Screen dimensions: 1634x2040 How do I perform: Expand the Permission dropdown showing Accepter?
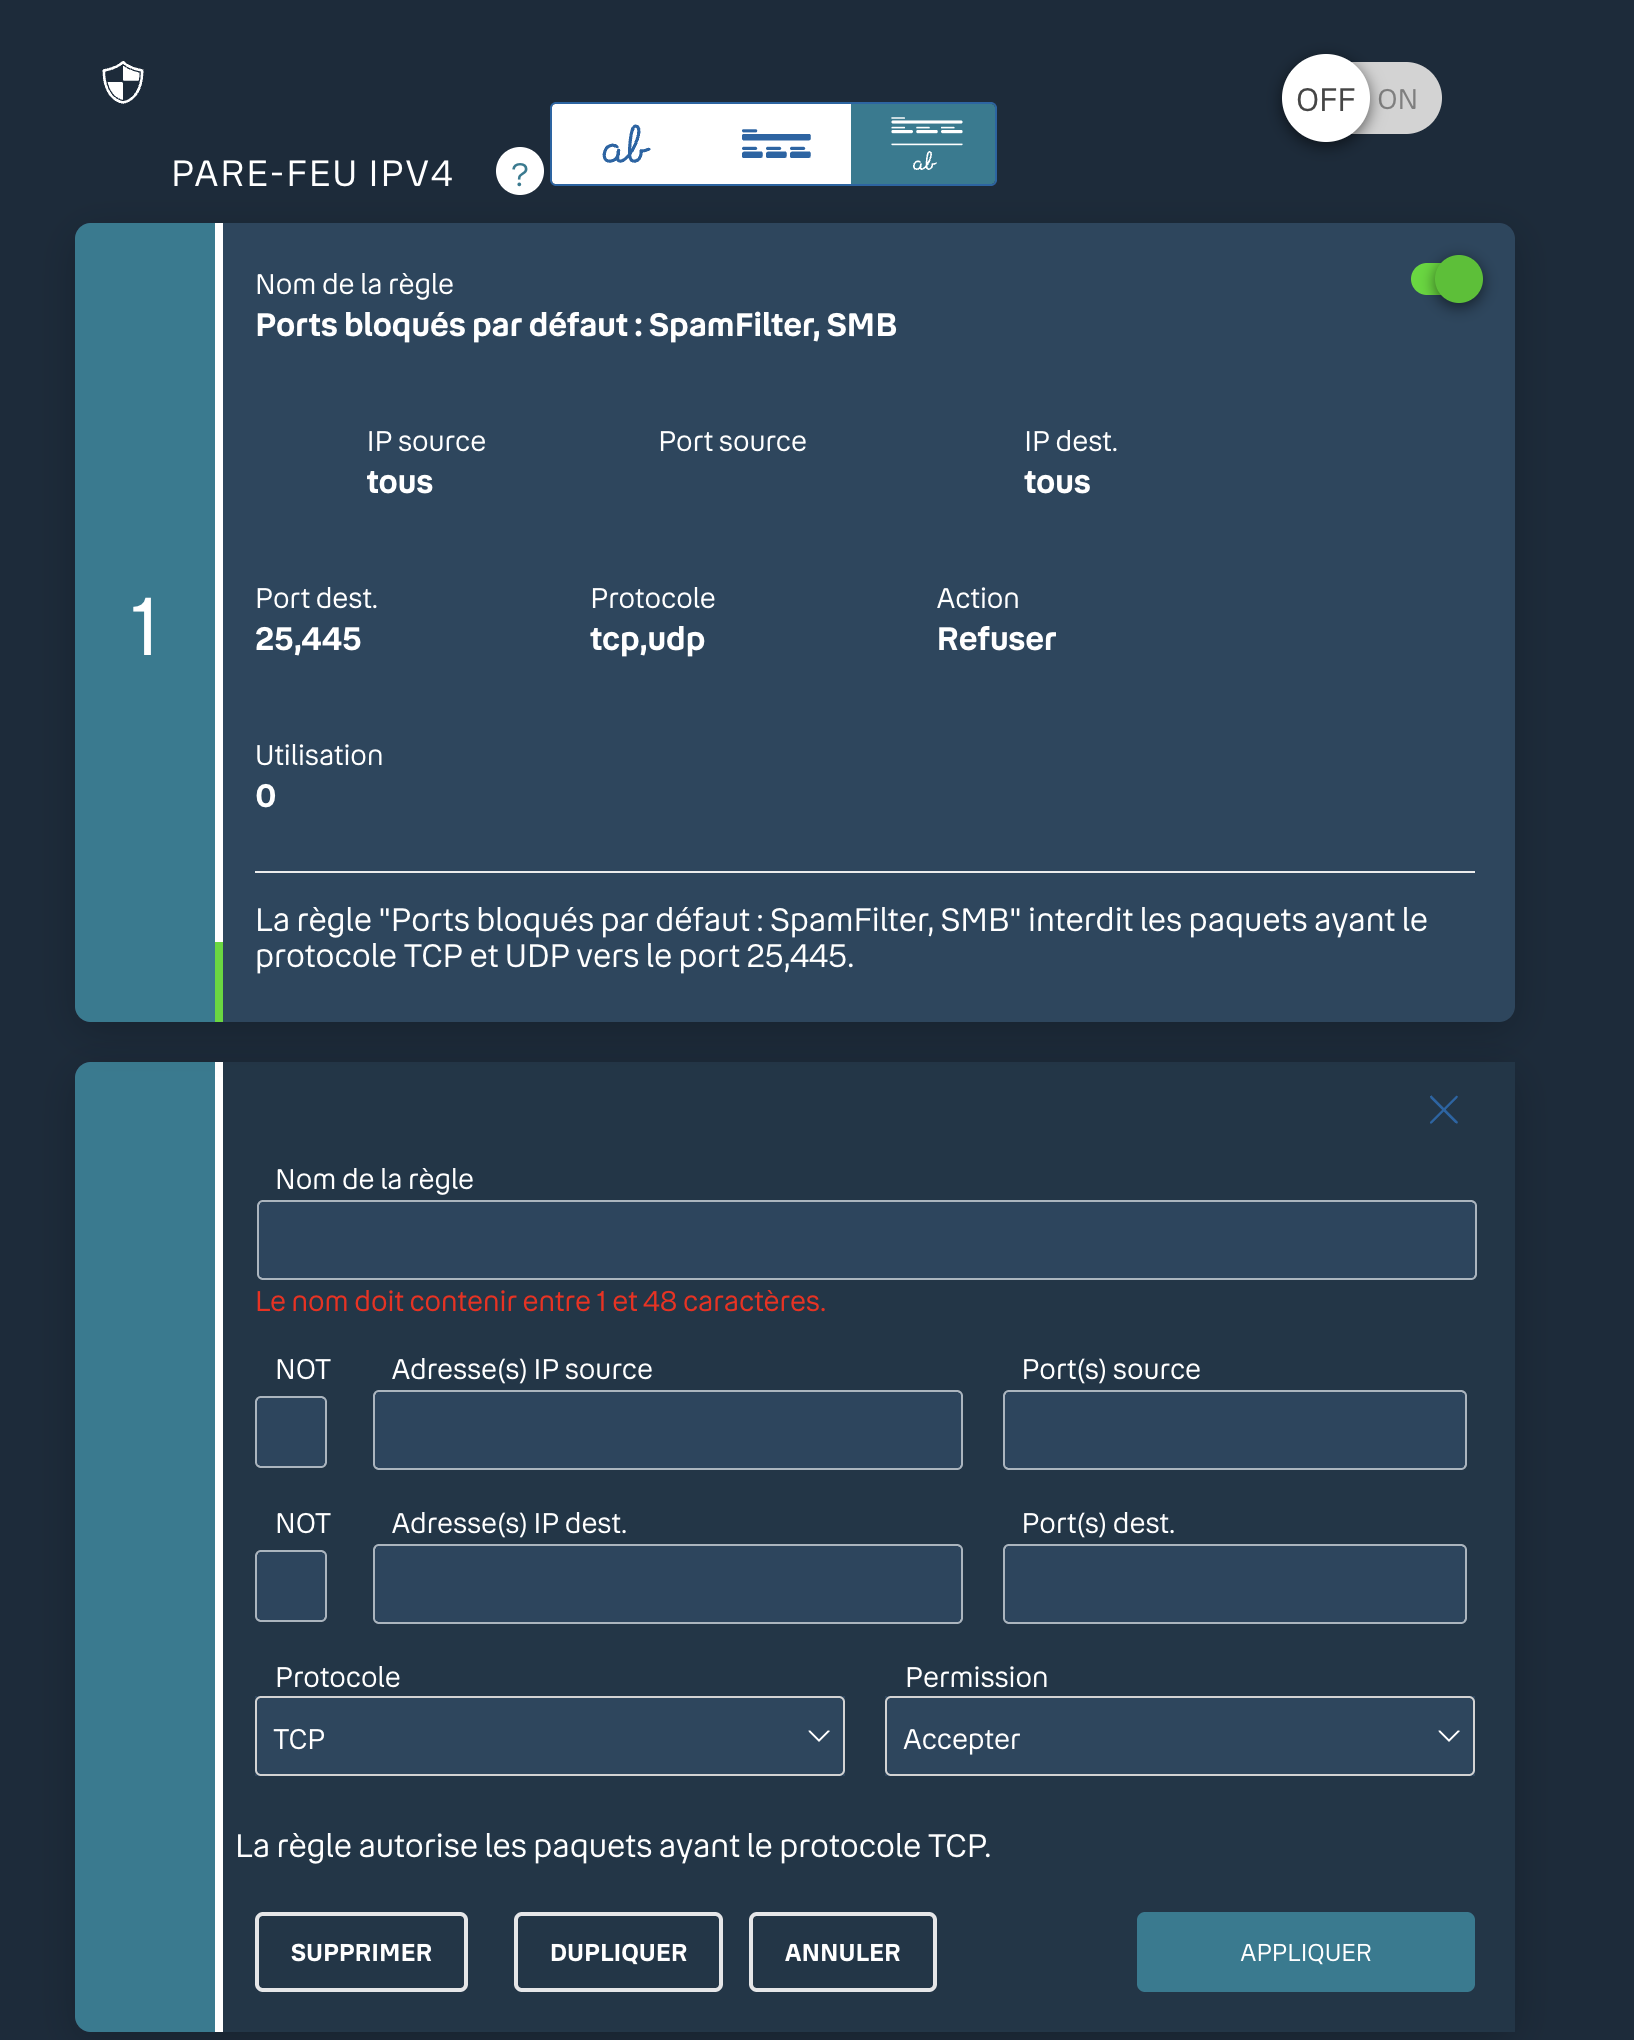coord(1179,1736)
